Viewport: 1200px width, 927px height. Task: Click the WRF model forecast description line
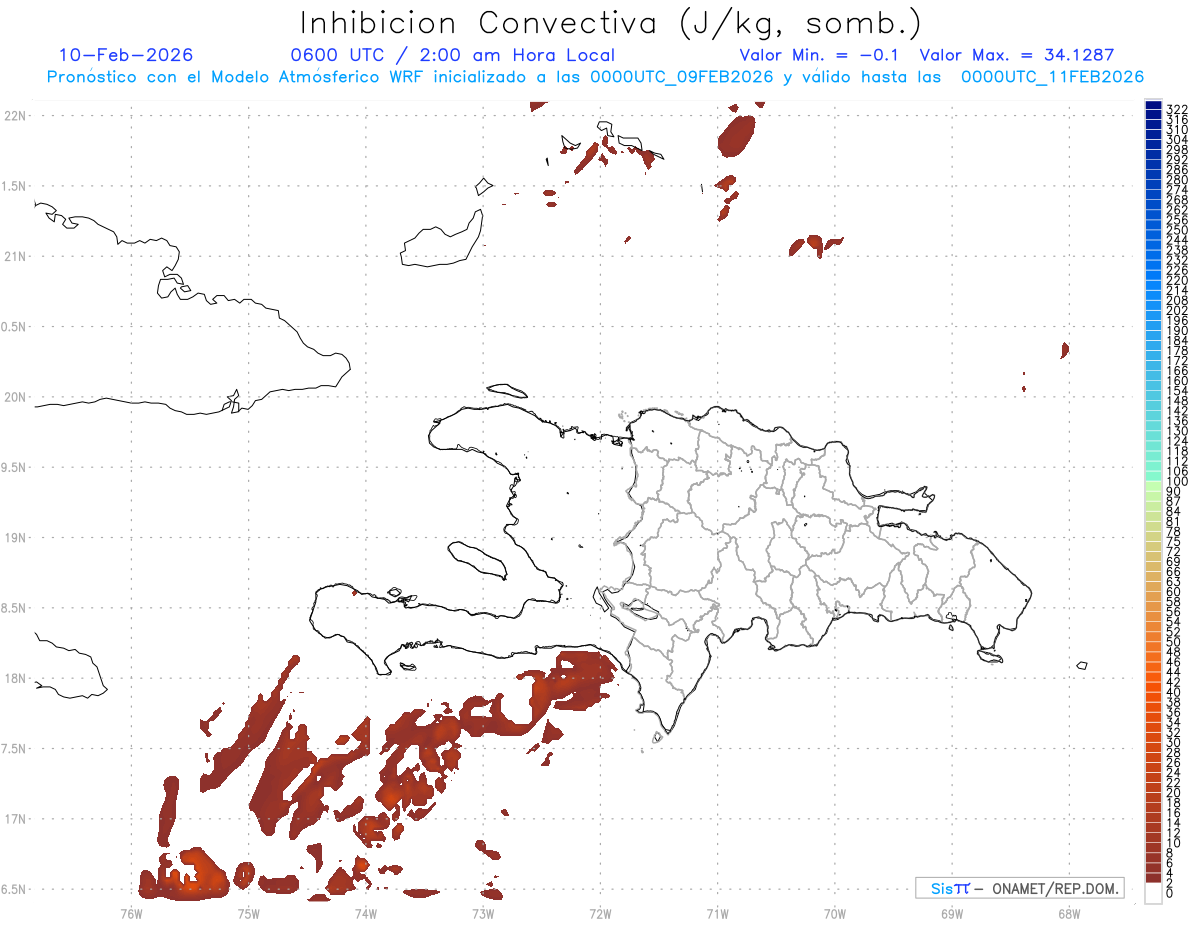[x=595, y=77]
